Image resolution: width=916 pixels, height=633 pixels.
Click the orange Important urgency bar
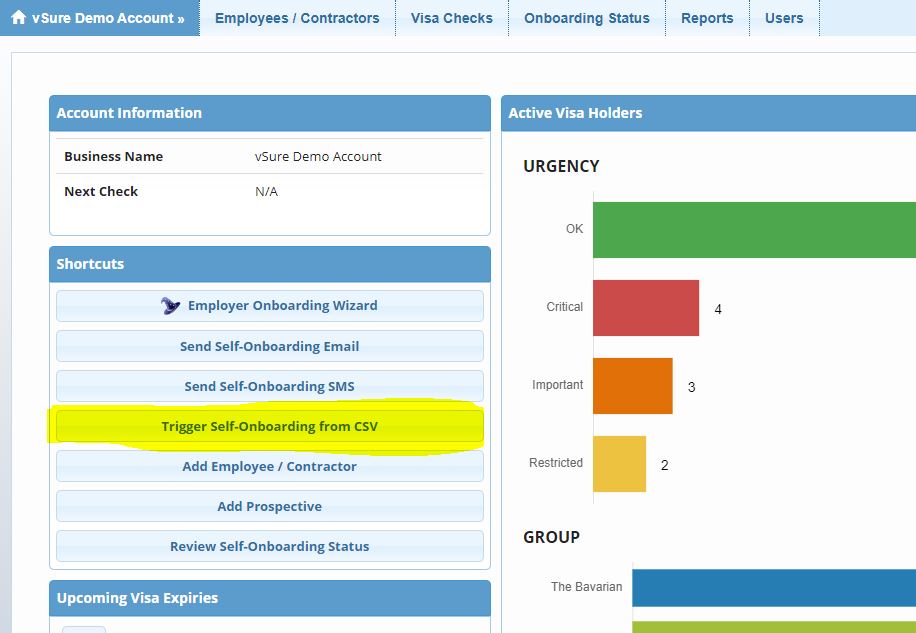[632, 386]
